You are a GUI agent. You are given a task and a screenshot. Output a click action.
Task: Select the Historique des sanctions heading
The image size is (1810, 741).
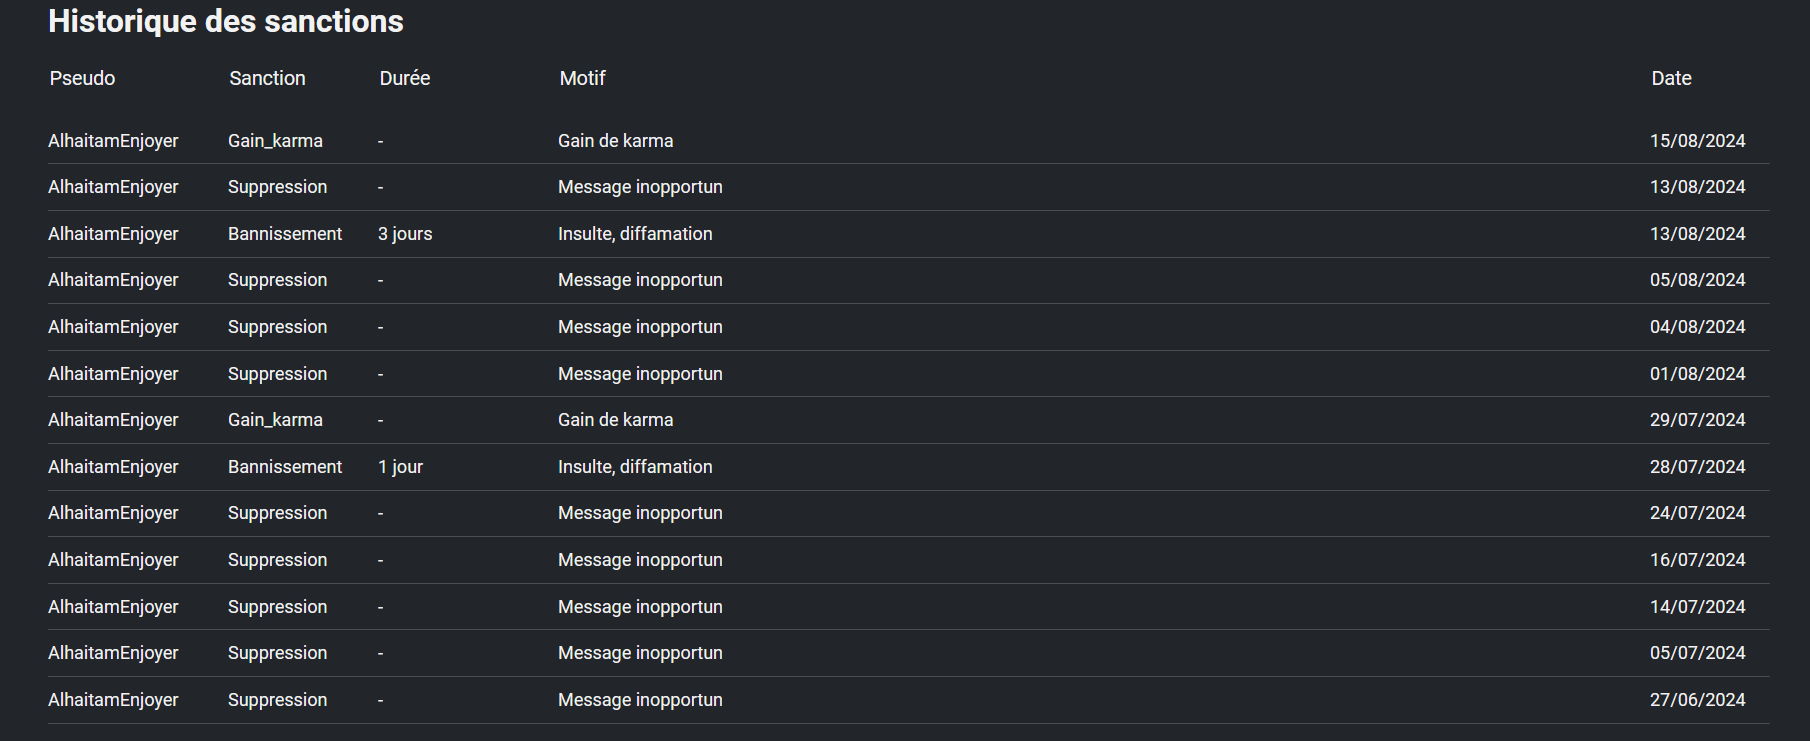click(226, 21)
